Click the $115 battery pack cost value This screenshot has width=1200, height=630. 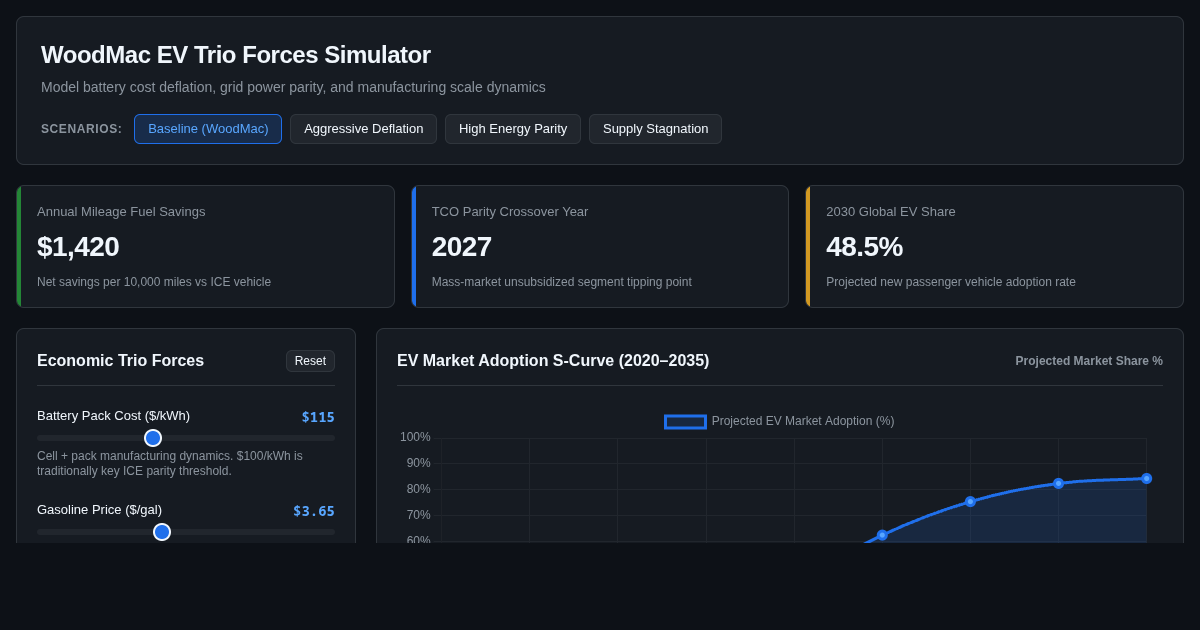coord(318,417)
